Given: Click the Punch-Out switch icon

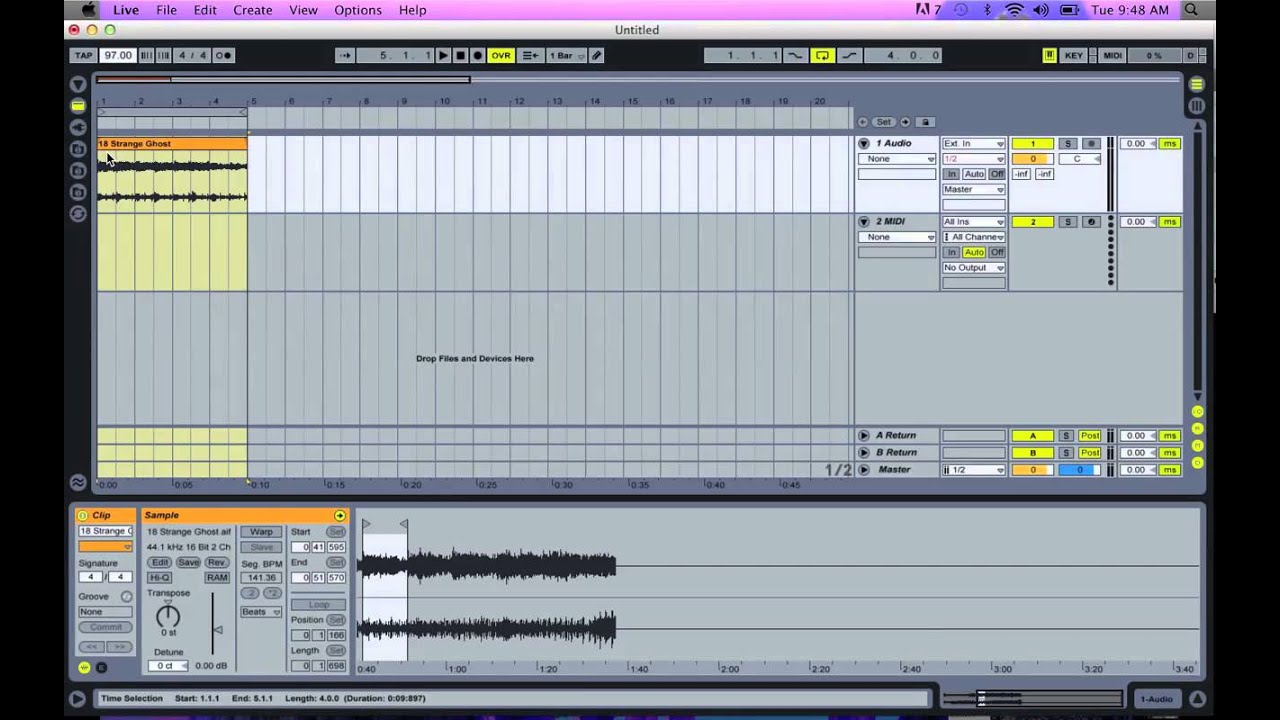Looking at the screenshot, I should click(x=849, y=55).
